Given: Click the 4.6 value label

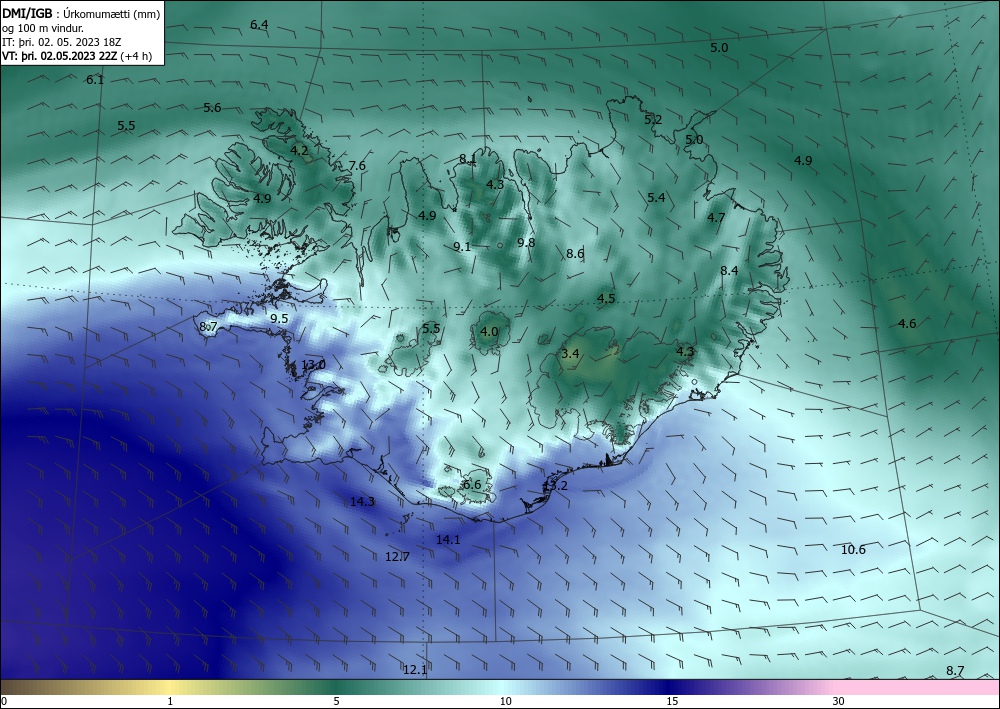Looking at the screenshot, I should tap(907, 323).
